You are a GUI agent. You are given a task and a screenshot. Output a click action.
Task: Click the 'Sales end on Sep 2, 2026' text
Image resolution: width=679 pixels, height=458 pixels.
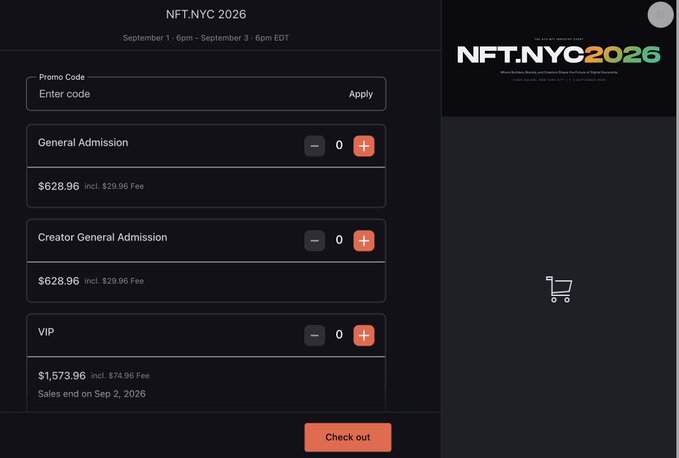pyautogui.click(x=92, y=394)
